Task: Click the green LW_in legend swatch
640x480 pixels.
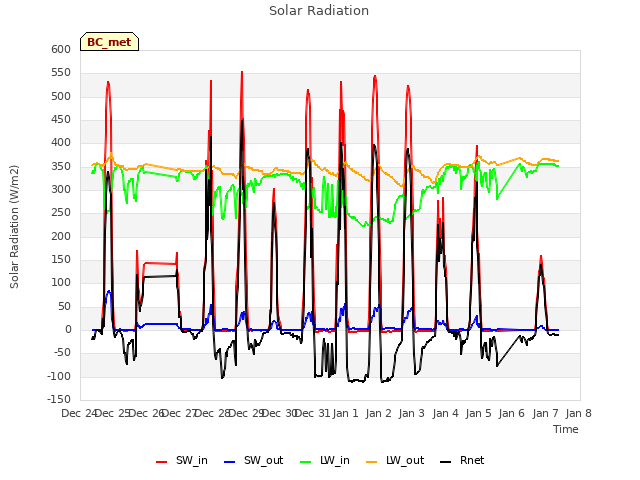Action: click(x=305, y=462)
